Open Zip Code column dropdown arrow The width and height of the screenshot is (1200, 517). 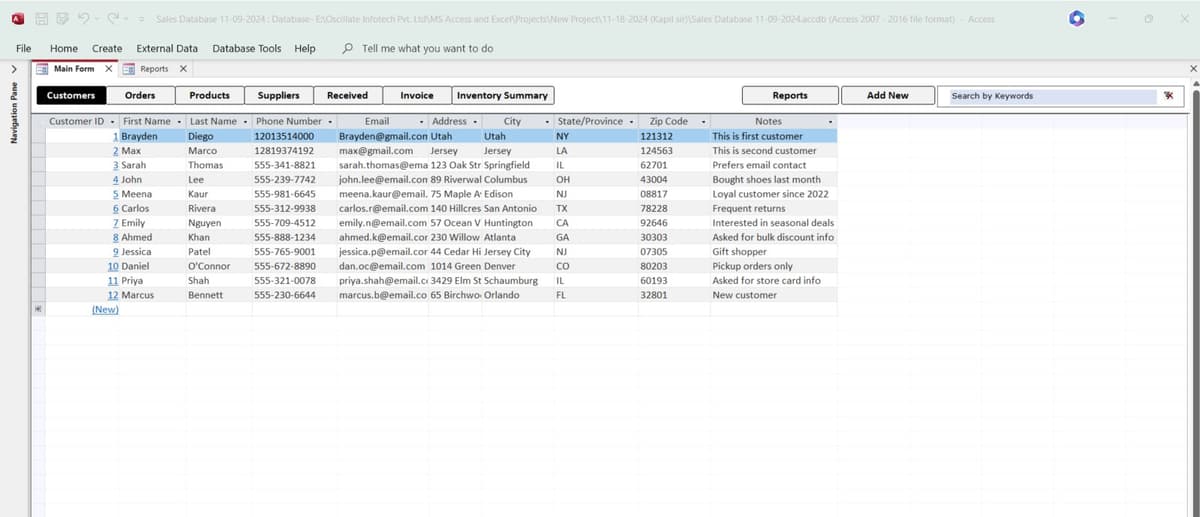coord(703,122)
